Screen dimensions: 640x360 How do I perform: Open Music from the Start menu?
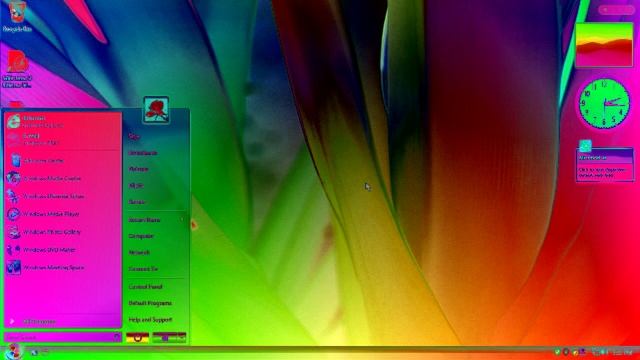tap(136, 186)
